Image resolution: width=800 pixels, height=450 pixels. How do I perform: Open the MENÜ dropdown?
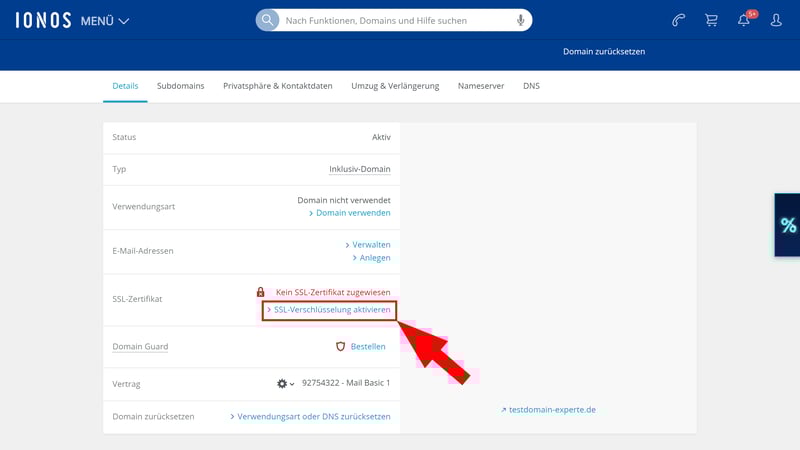[x=105, y=21]
